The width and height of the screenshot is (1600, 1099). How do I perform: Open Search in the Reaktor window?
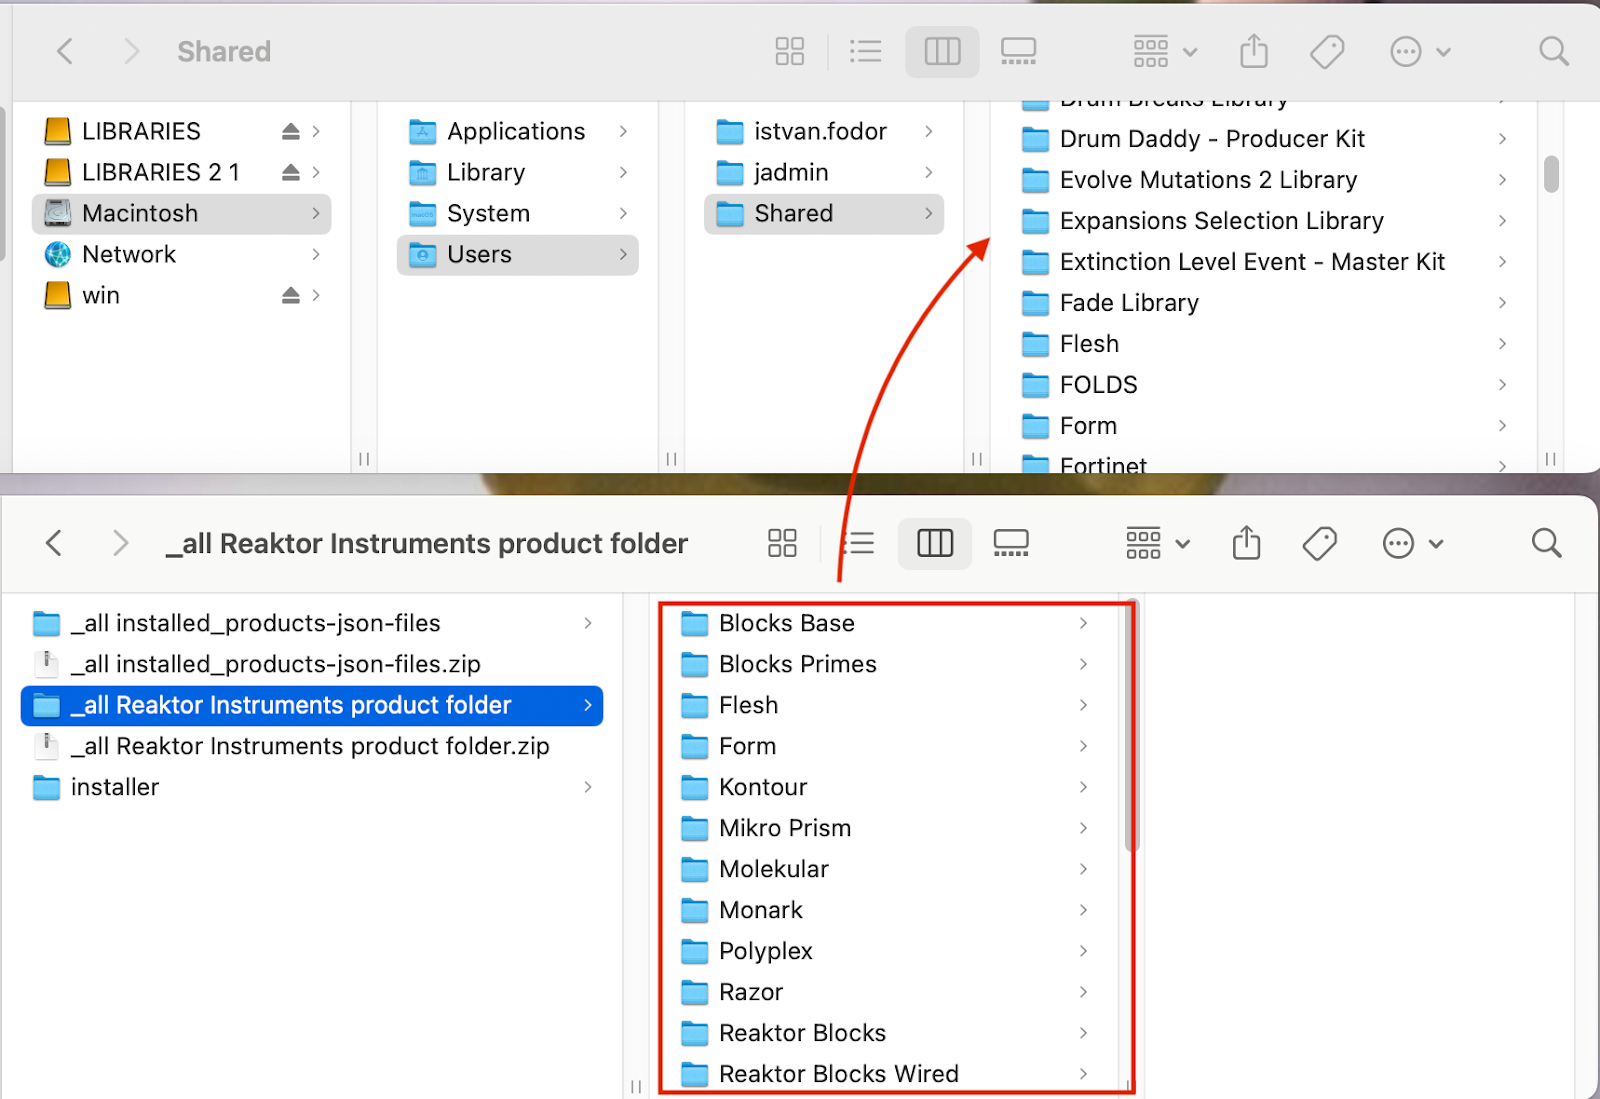(1546, 543)
